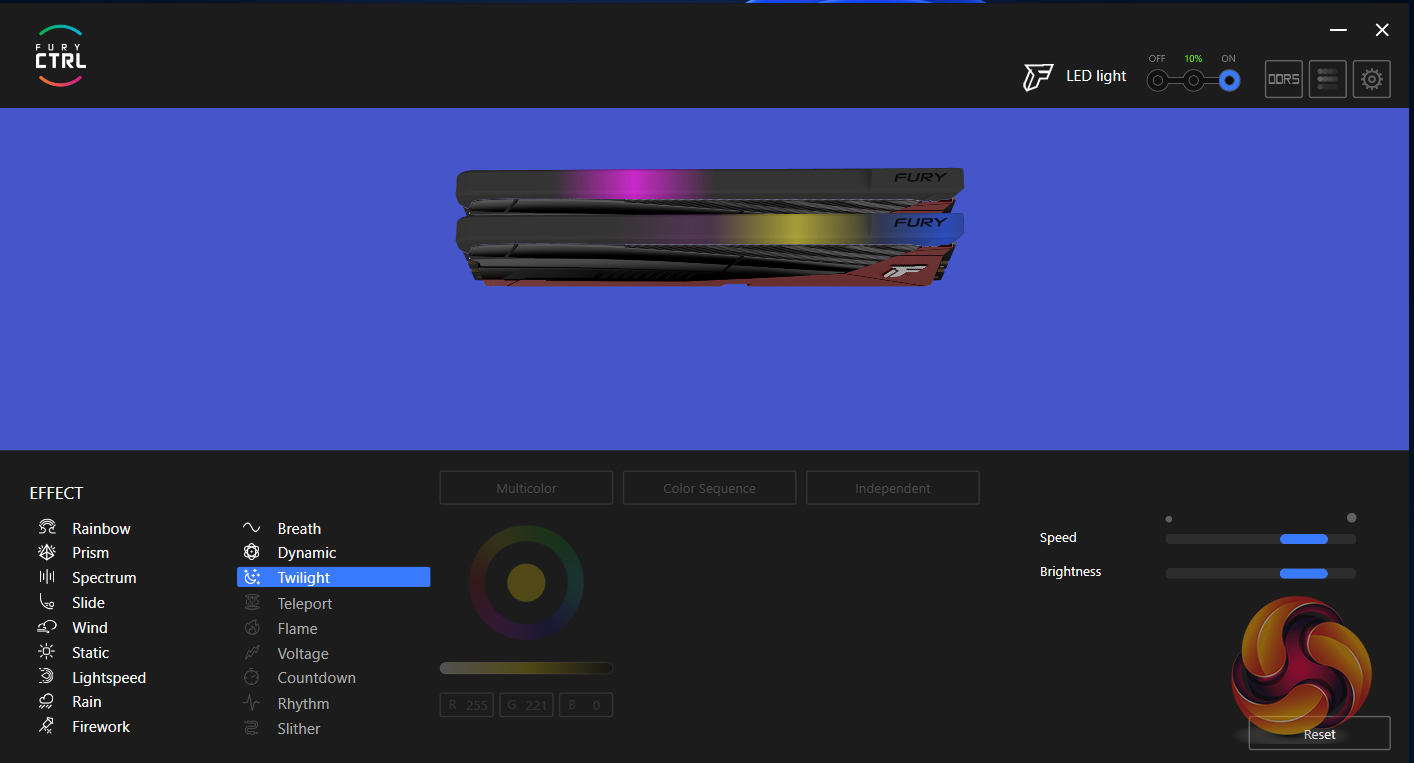Click the Twilight moon icon
The height and width of the screenshot is (763, 1414).
tap(252, 577)
